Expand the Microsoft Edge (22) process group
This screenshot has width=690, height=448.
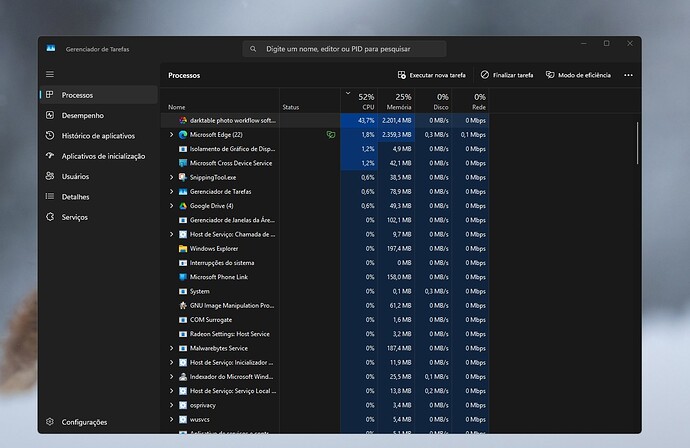click(171, 134)
